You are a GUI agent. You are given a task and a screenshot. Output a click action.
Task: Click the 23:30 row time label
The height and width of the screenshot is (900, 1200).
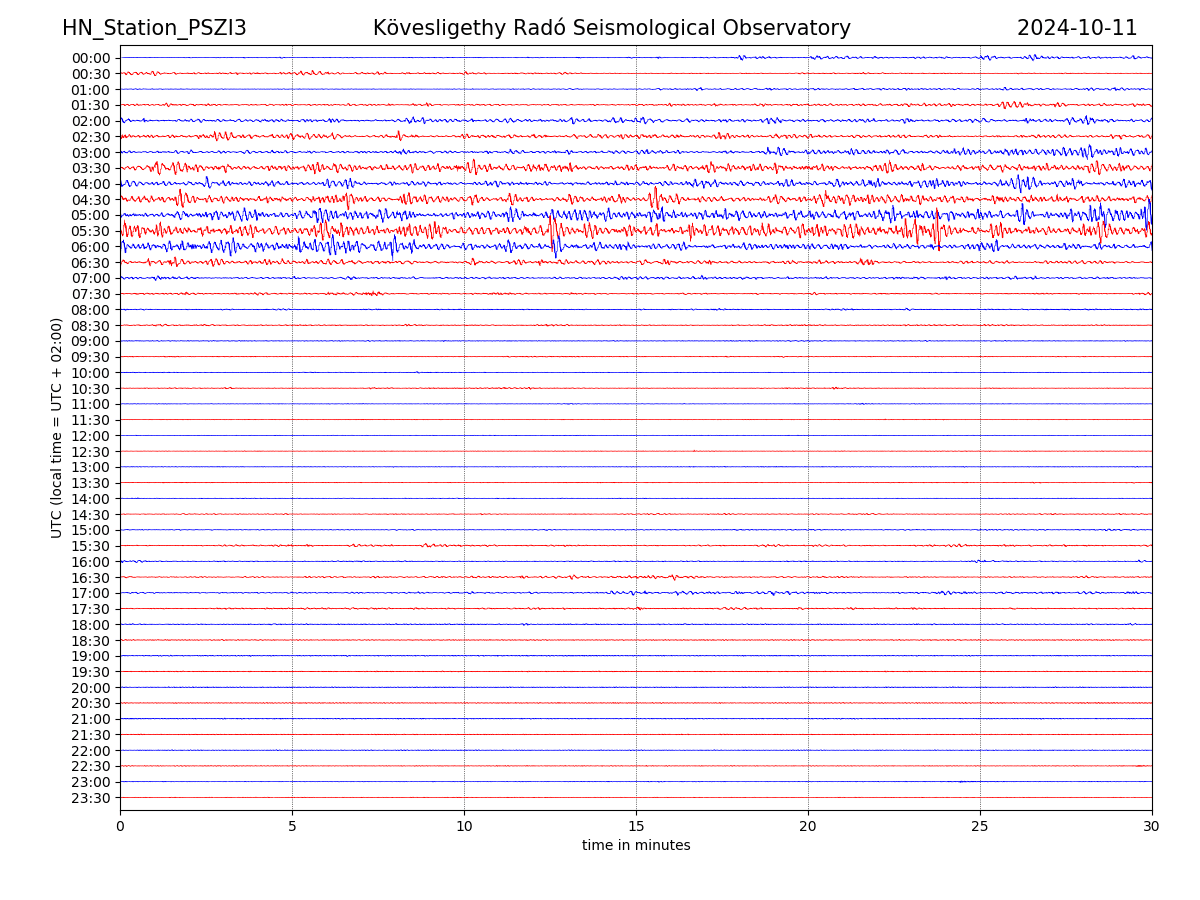(x=91, y=798)
